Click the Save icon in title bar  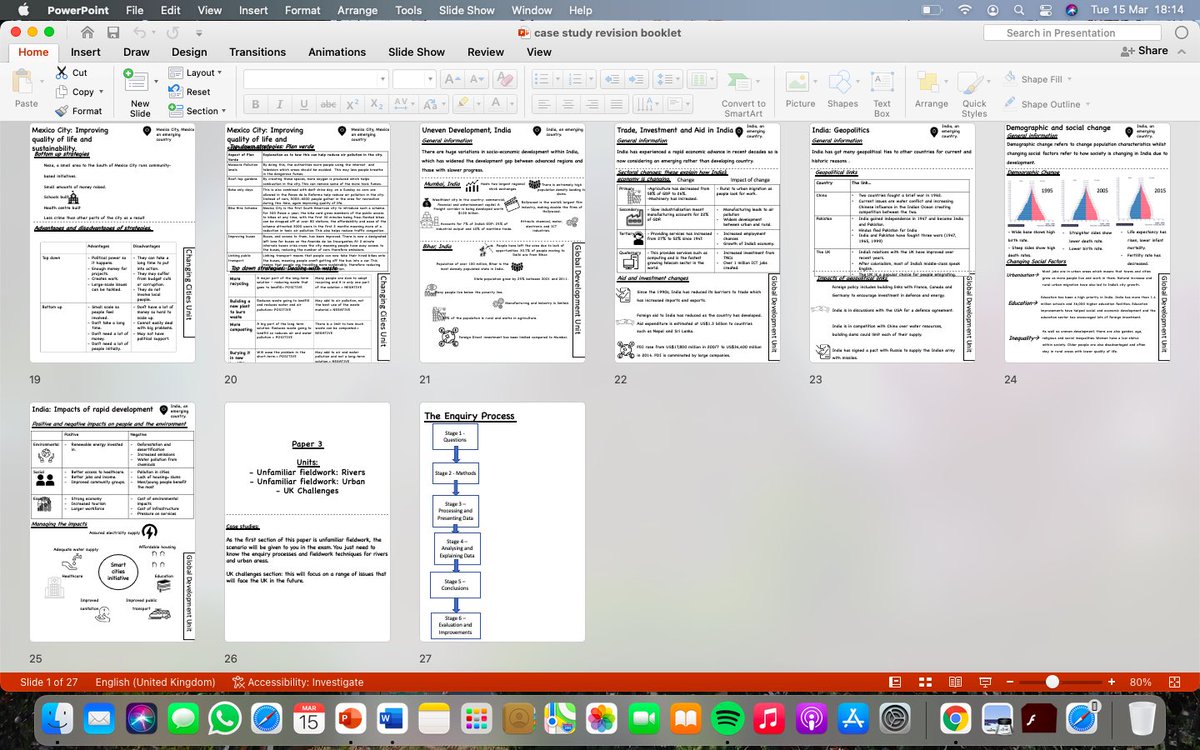(114, 32)
